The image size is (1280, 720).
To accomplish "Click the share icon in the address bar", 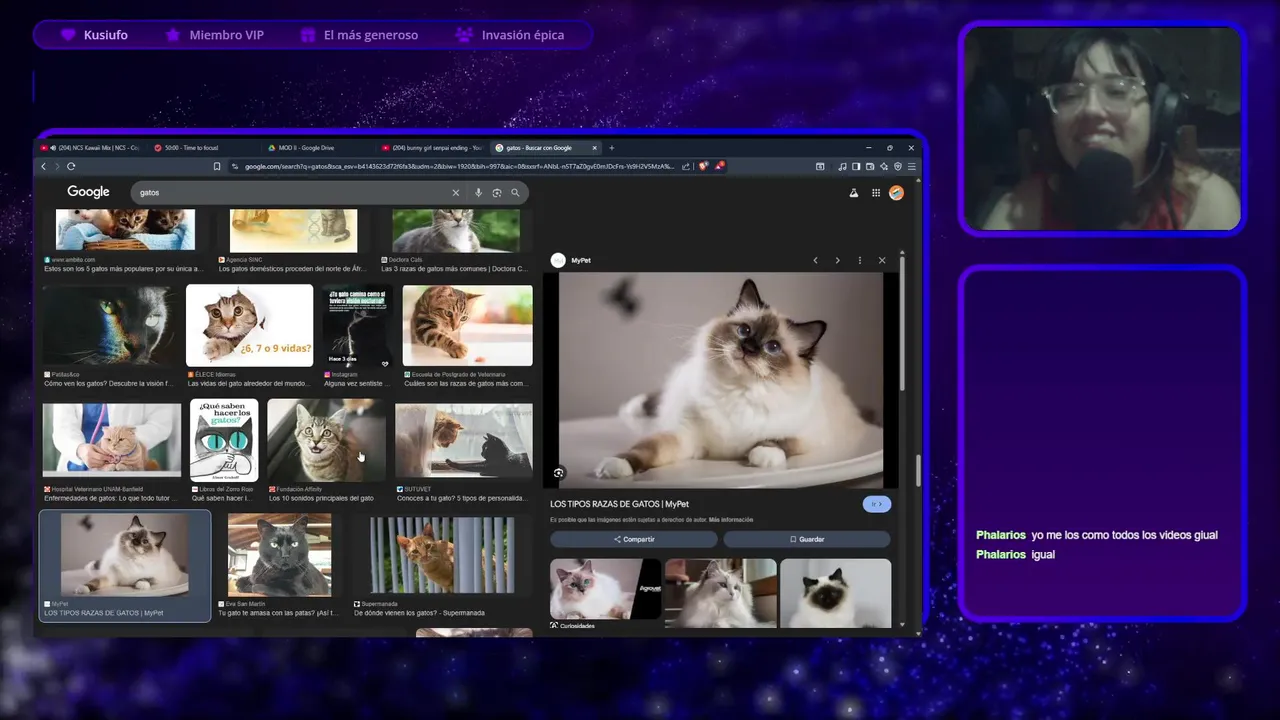I will coord(686,166).
